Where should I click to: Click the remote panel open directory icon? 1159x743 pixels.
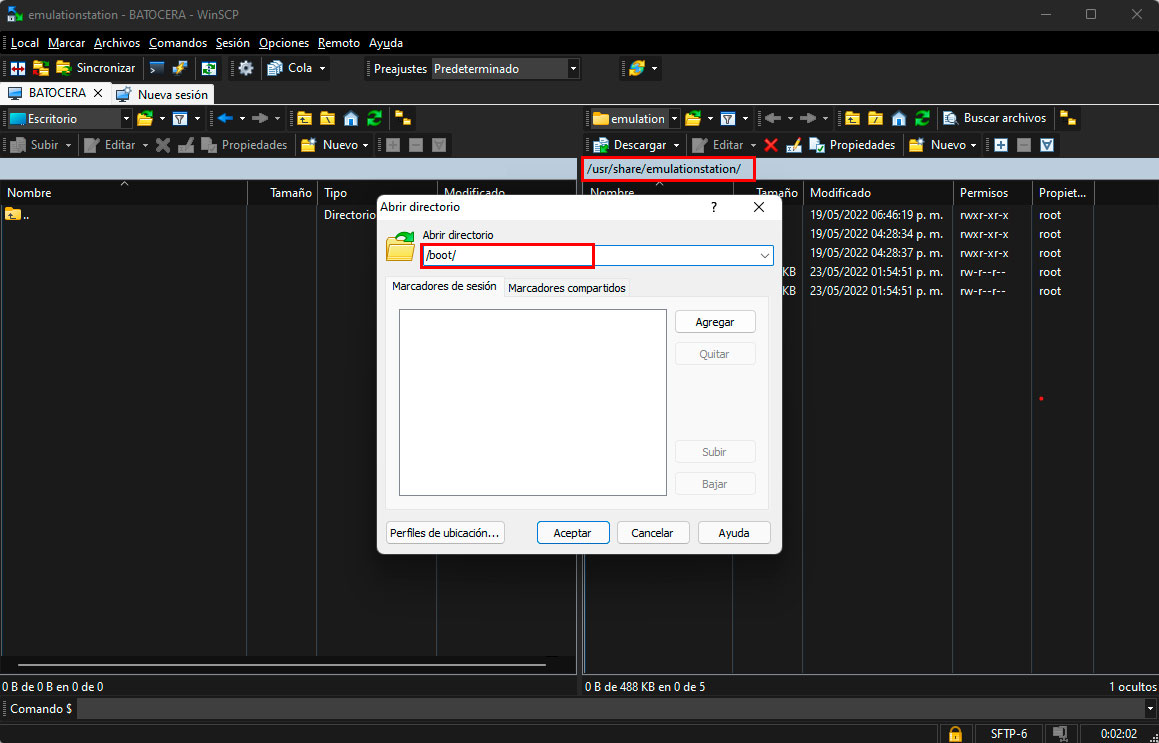click(693, 118)
